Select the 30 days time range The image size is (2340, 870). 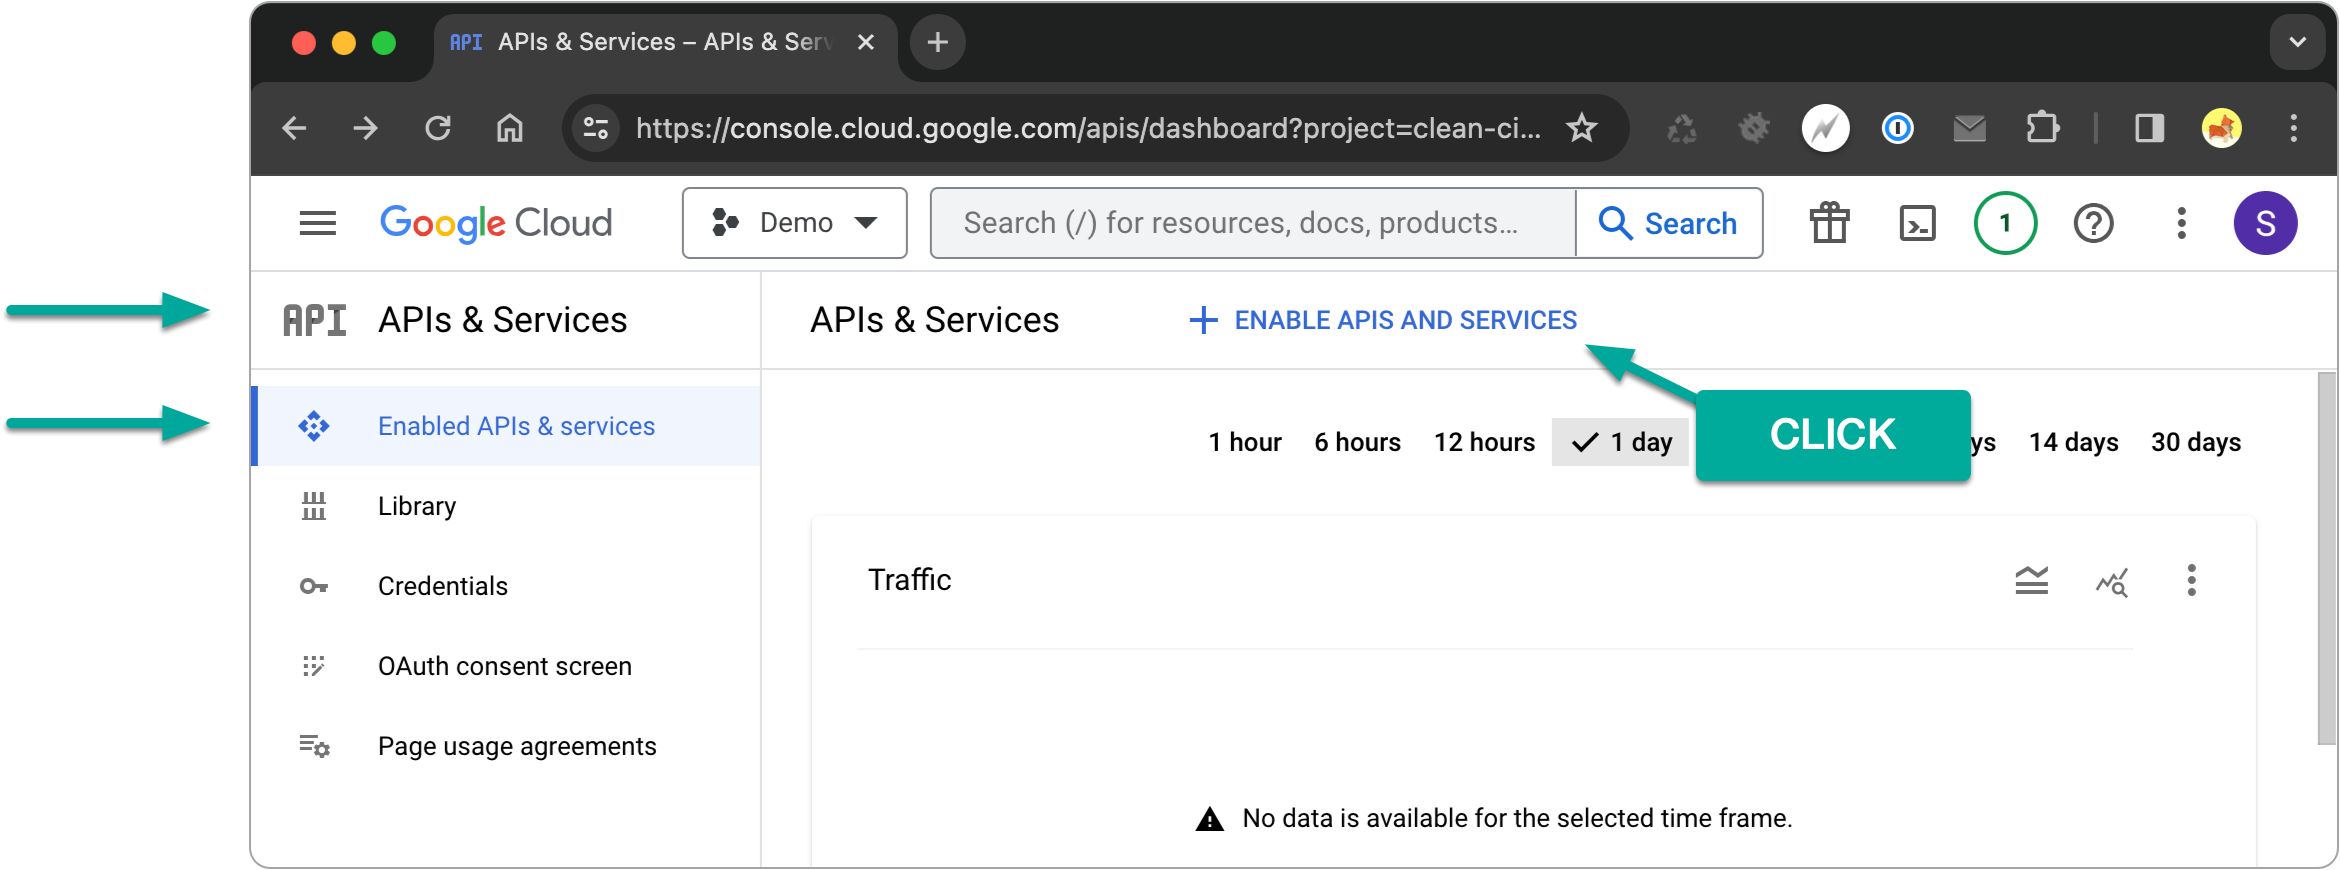(x=2196, y=442)
